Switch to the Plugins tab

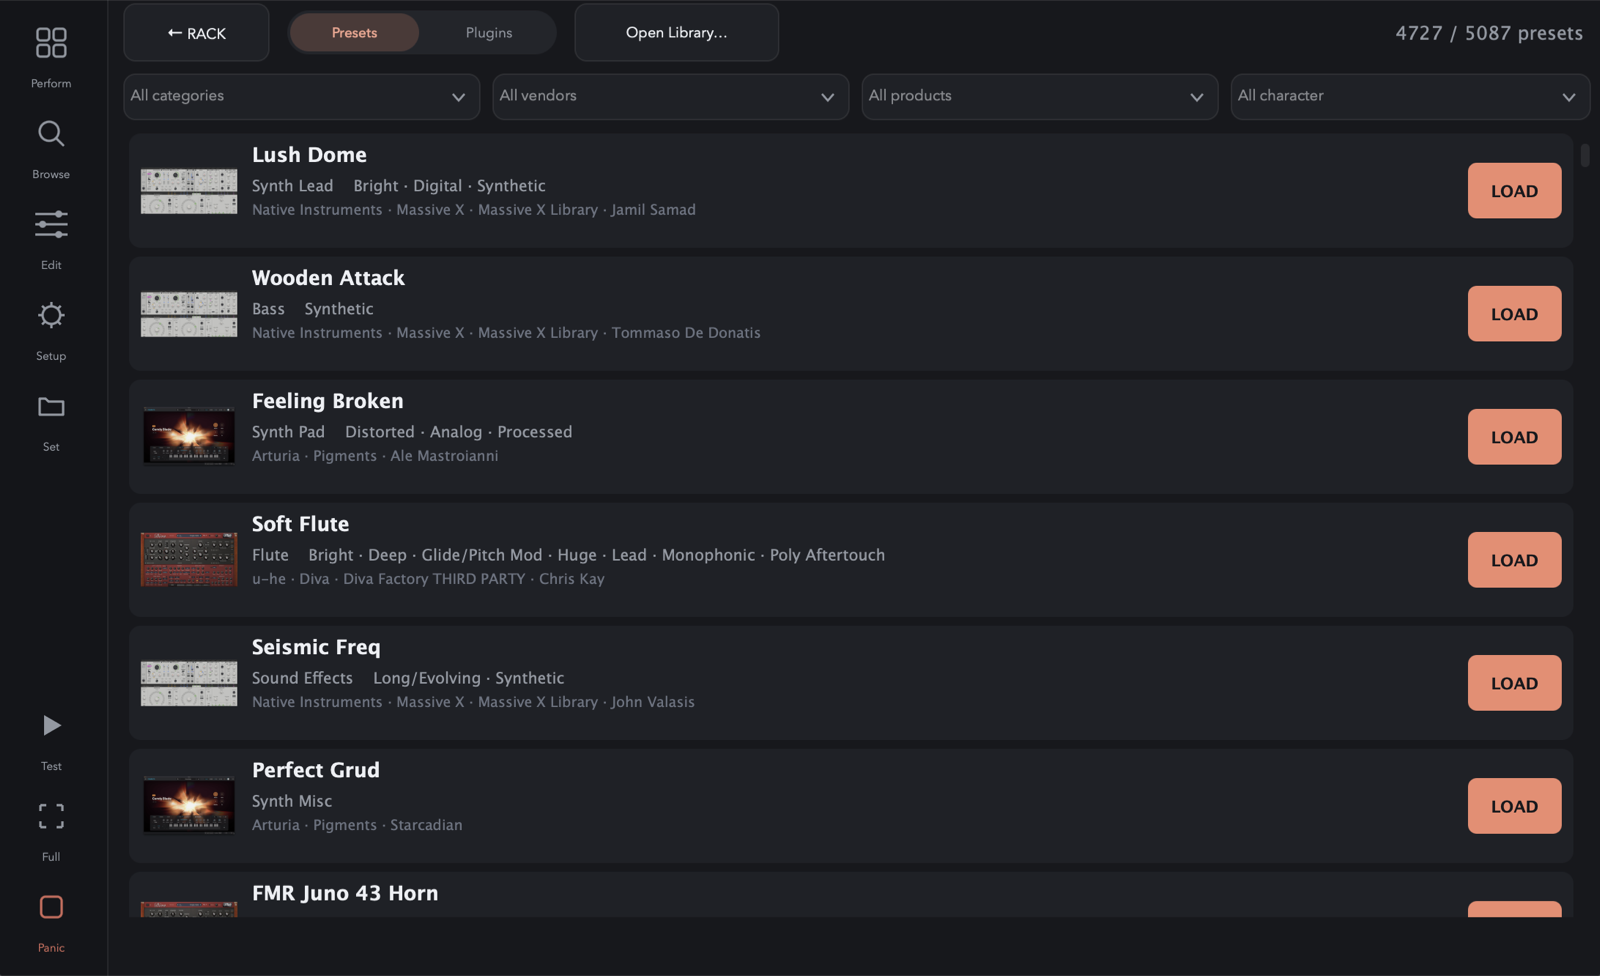(x=489, y=33)
